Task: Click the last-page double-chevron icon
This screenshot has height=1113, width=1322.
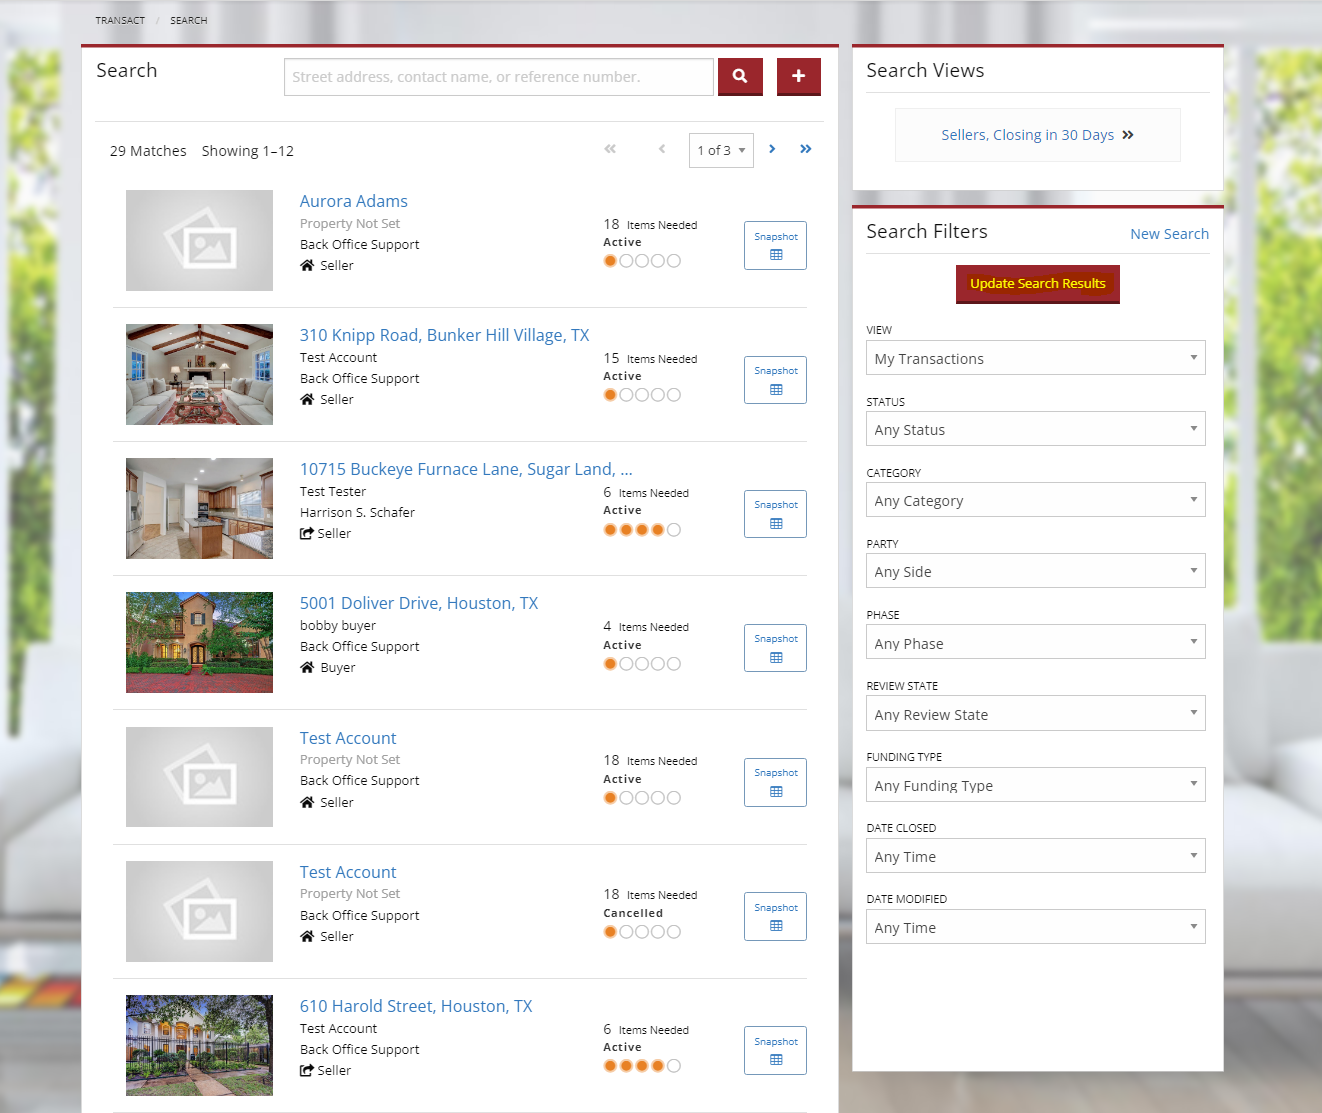Action: point(806,149)
